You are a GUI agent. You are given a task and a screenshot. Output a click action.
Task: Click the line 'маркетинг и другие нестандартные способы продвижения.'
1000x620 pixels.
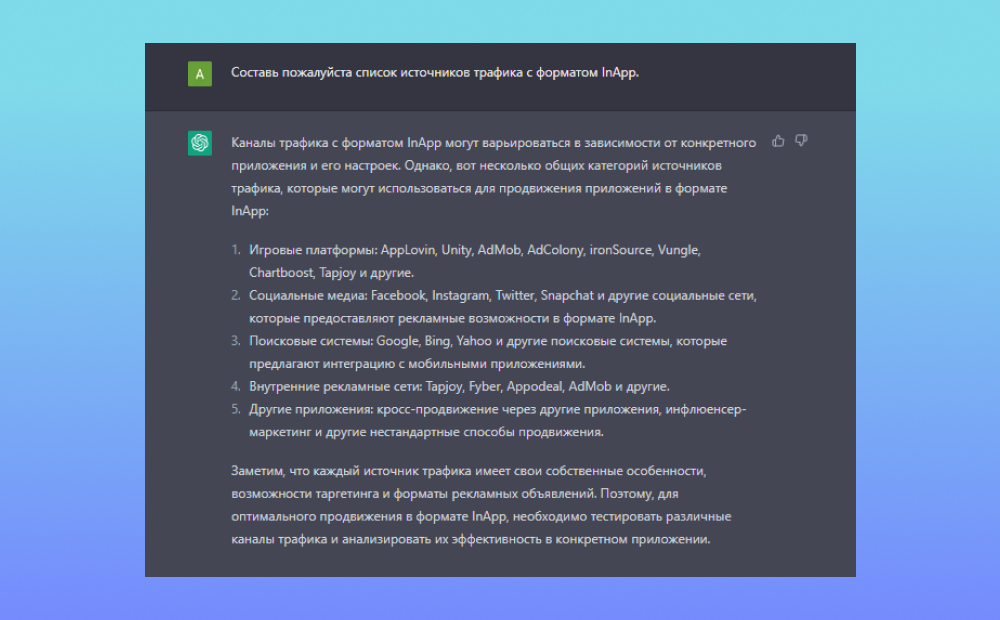pos(426,432)
